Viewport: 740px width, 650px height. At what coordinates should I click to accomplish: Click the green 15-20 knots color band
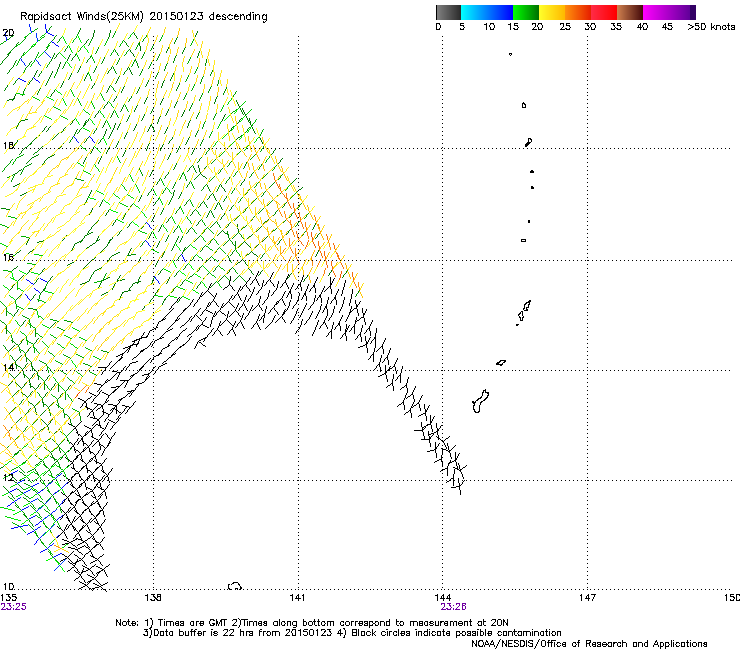coord(526,12)
